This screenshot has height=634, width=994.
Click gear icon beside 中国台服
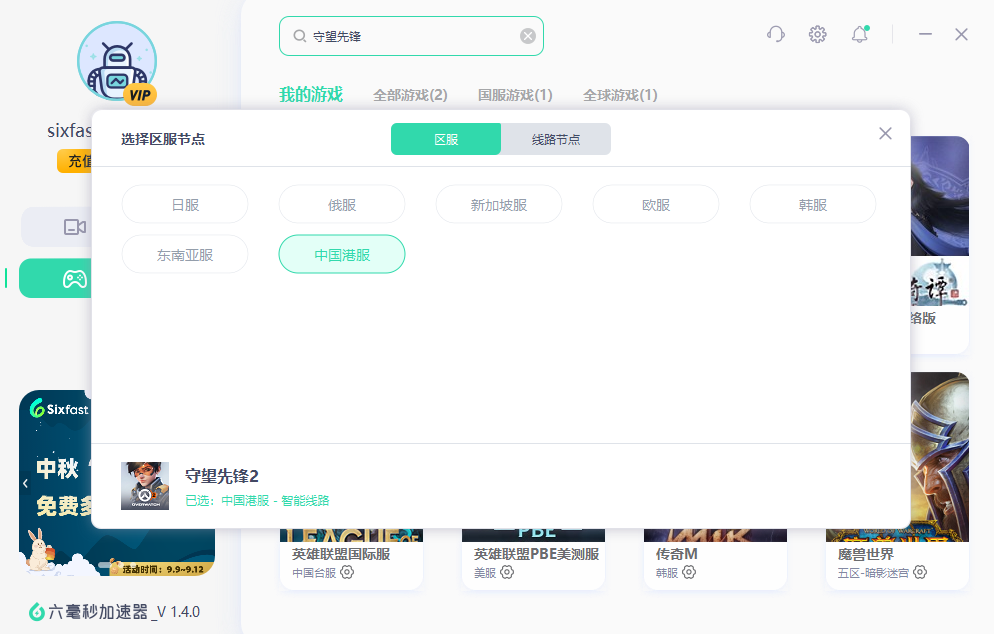coord(347,573)
